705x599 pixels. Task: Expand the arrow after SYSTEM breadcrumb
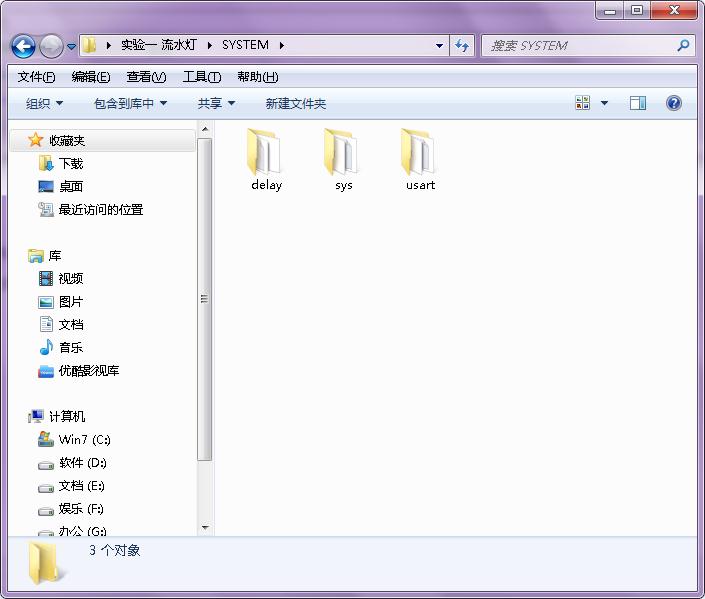282,45
